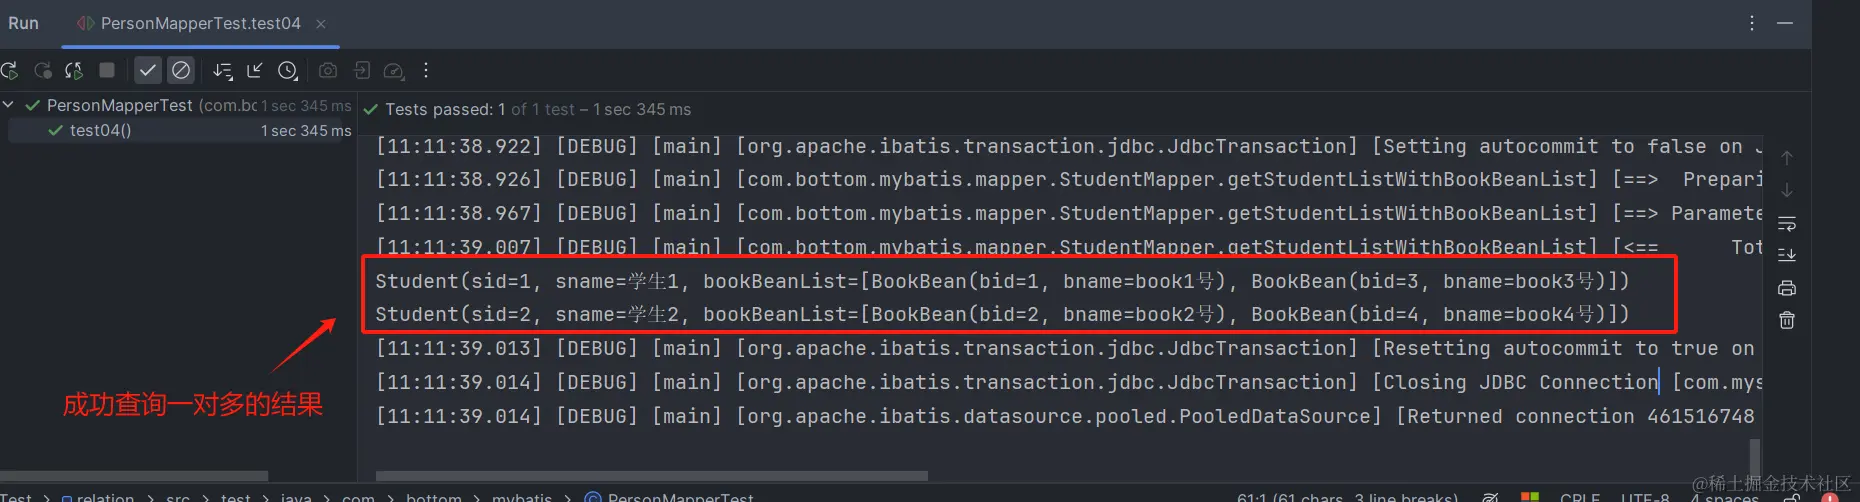Switch to PersonMapperTest.test04 run tab
The image size is (1860, 502).
coord(200,23)
